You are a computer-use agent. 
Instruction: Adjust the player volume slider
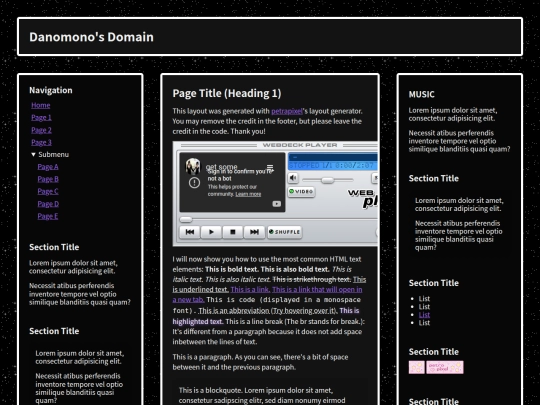pyautogui.click(x=328, y=180)
